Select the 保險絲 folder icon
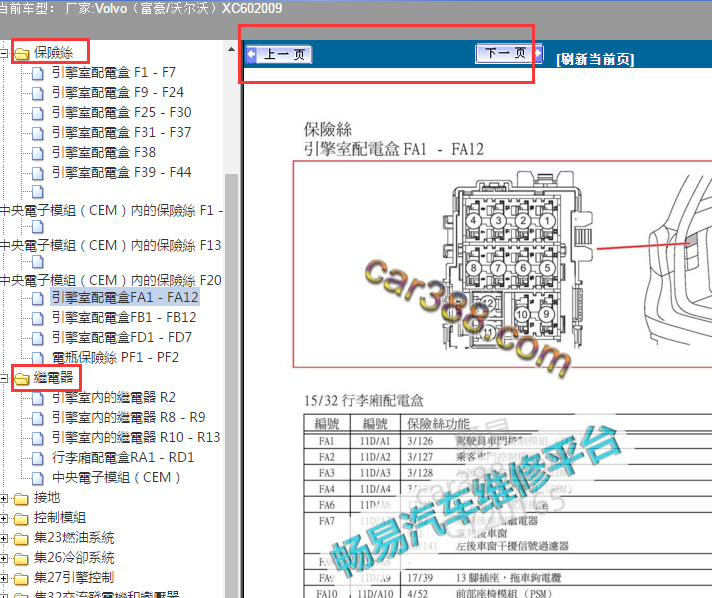The image size is (712, 598). [x=21, y=54]
